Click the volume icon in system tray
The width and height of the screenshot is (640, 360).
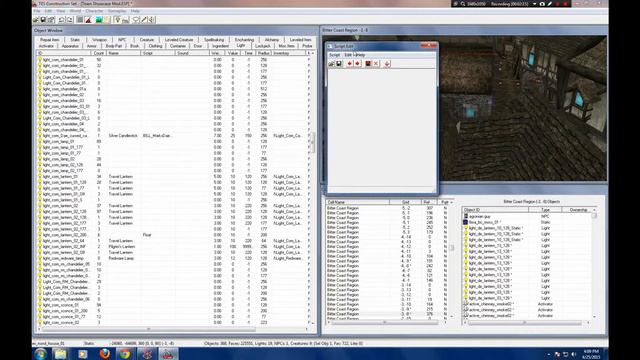point(573,354)
